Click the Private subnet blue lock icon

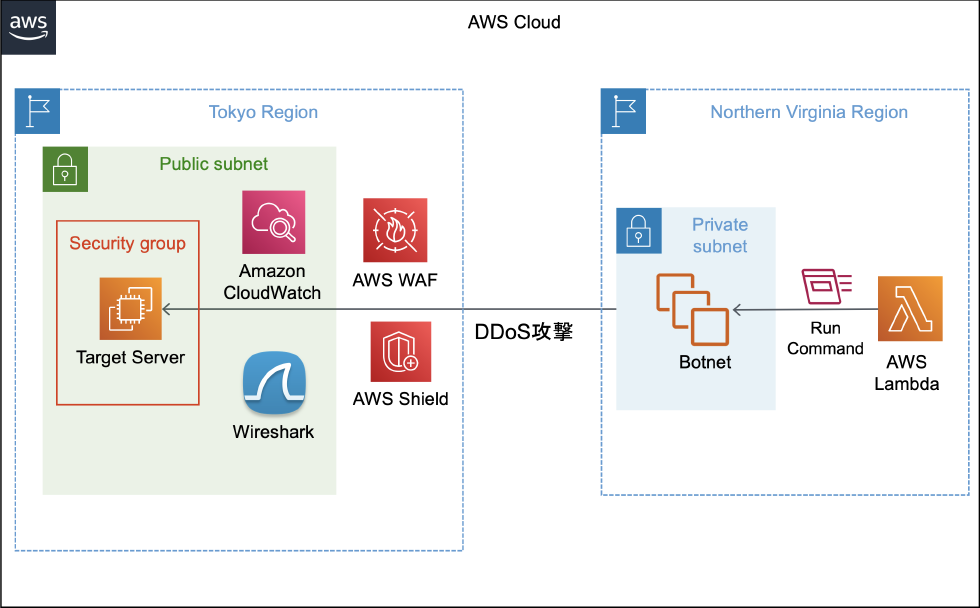point(639,231)
